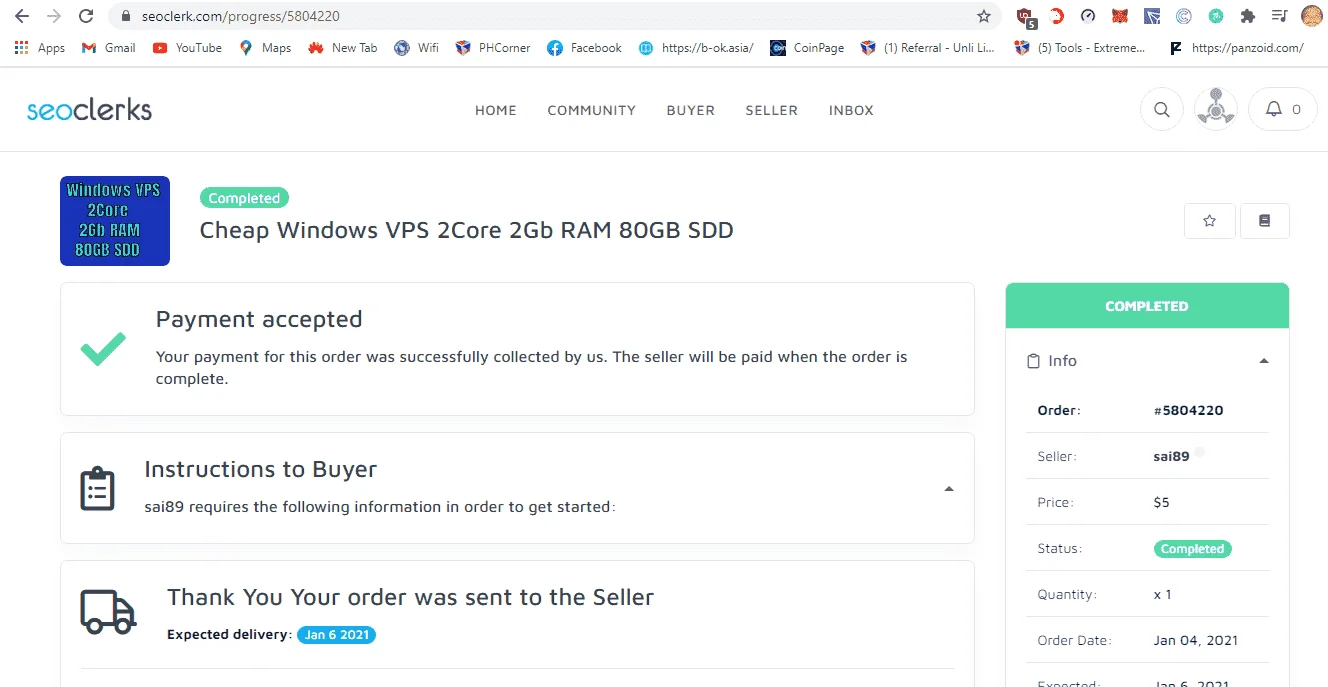
Task: Open the Tools - Extreme bookmark
Action: click(1081, 48)
